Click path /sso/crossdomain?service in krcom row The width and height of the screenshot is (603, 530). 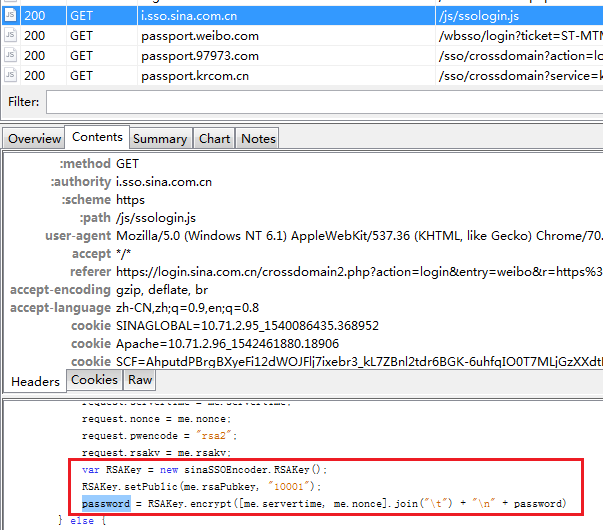point(521,76)
